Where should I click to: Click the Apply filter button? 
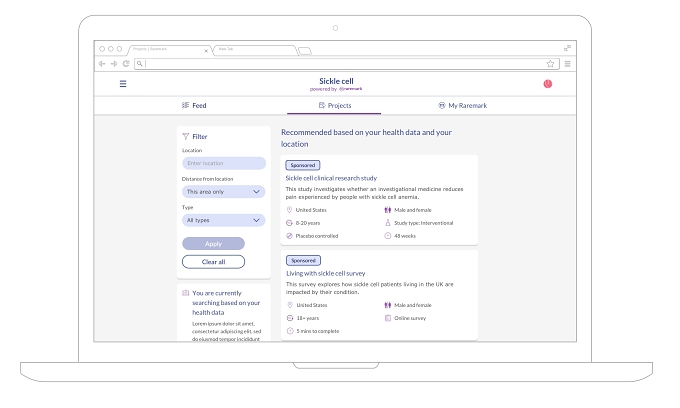(213, 244)
